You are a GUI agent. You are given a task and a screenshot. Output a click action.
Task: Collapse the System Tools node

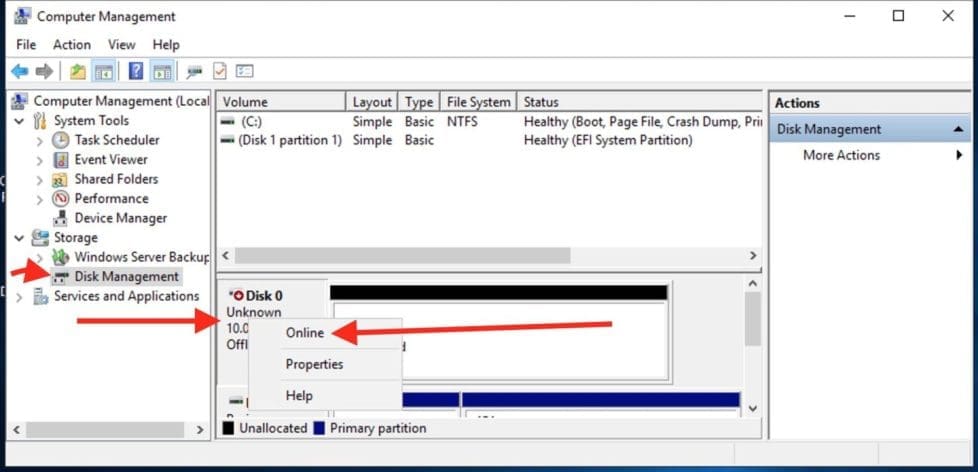(19, 121)
